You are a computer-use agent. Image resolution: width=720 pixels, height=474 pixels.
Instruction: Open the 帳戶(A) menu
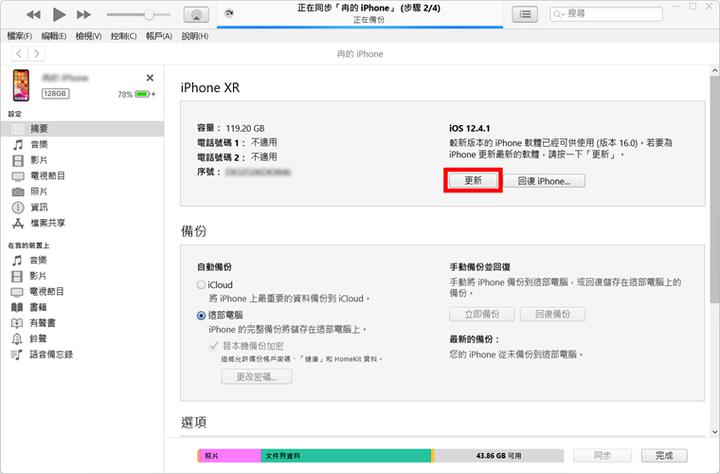click(x=159, y=36)
